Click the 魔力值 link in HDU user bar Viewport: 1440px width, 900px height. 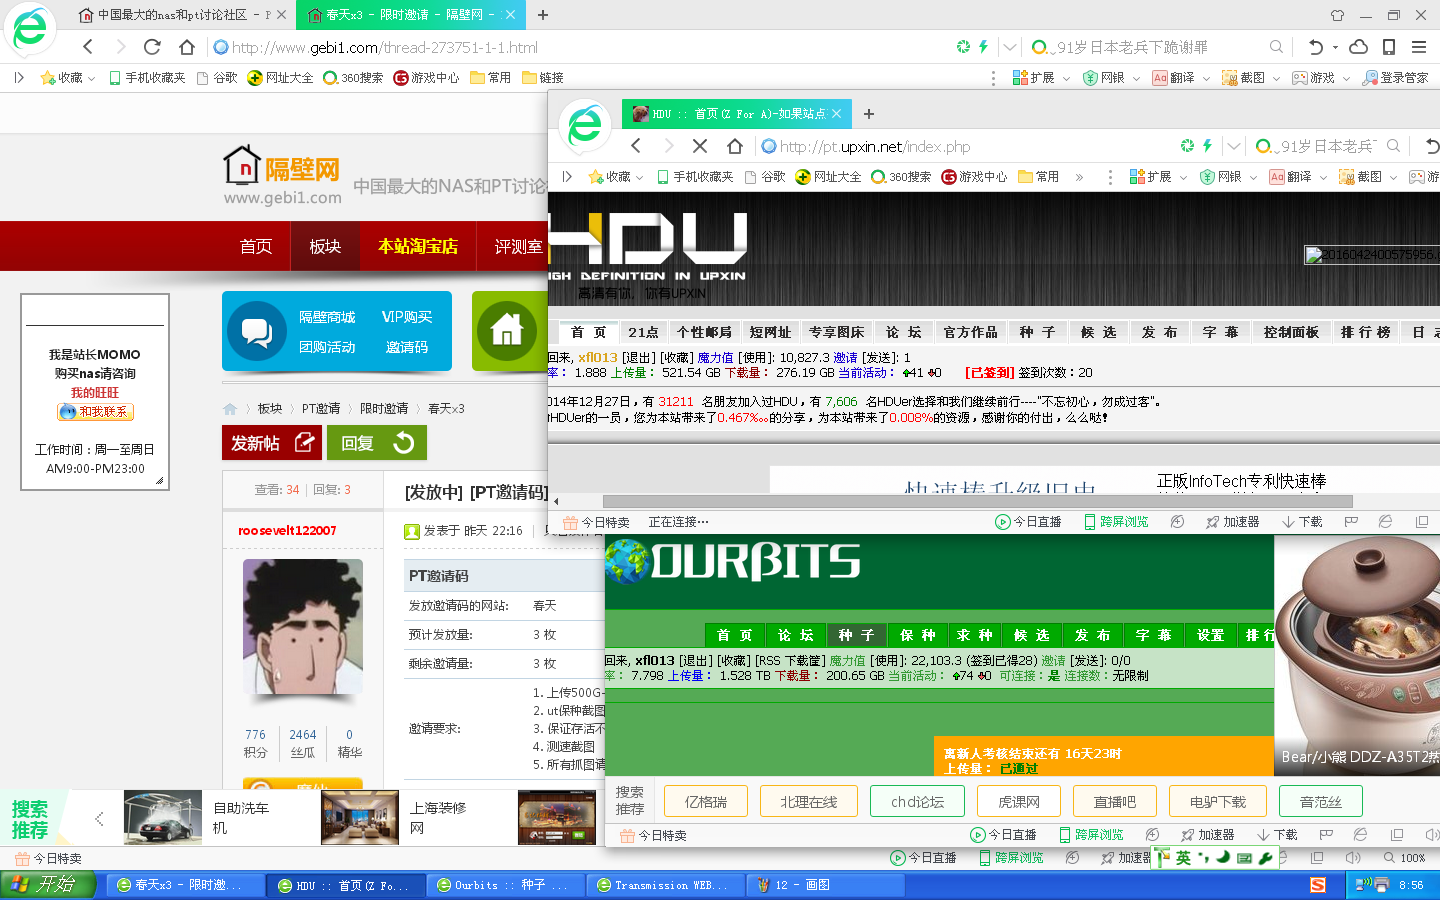(x=715, y=357)
